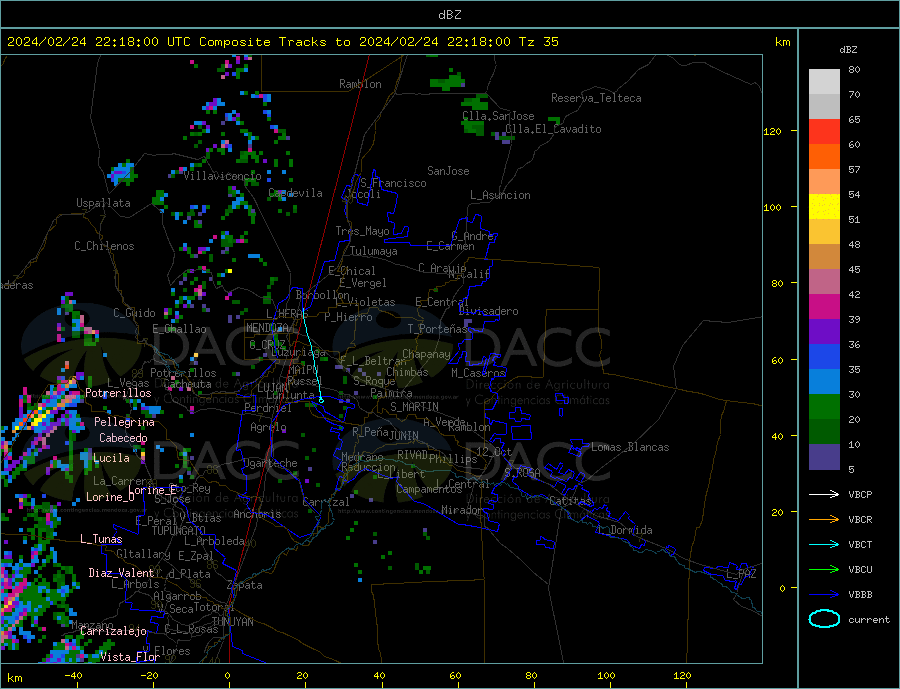
Task: Click the Potrerillos pink label
Action: (x=118, y=393)
